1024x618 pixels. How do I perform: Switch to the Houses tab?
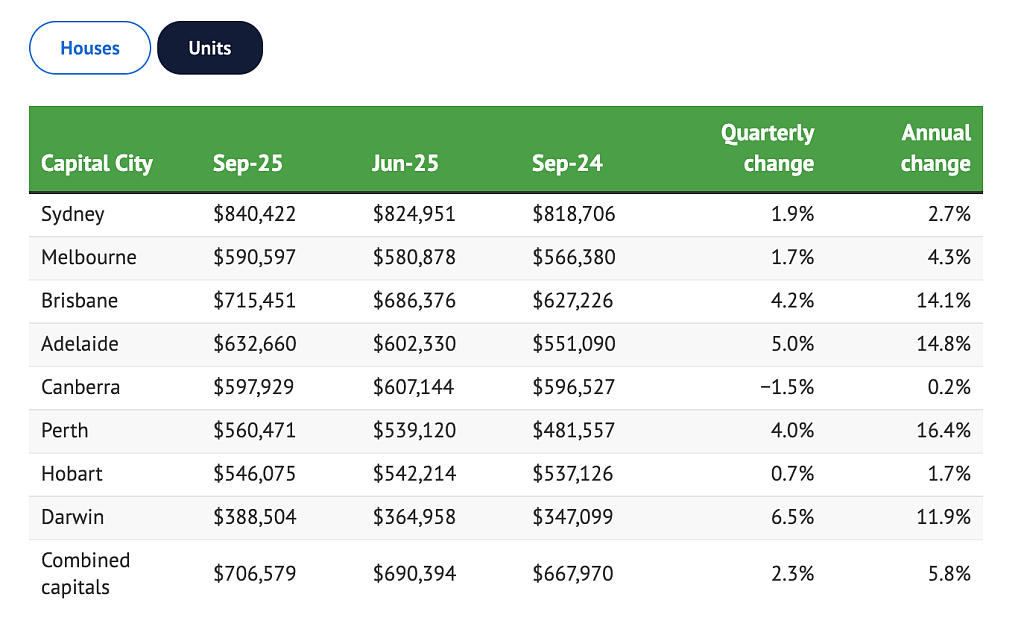pos(90,48)
